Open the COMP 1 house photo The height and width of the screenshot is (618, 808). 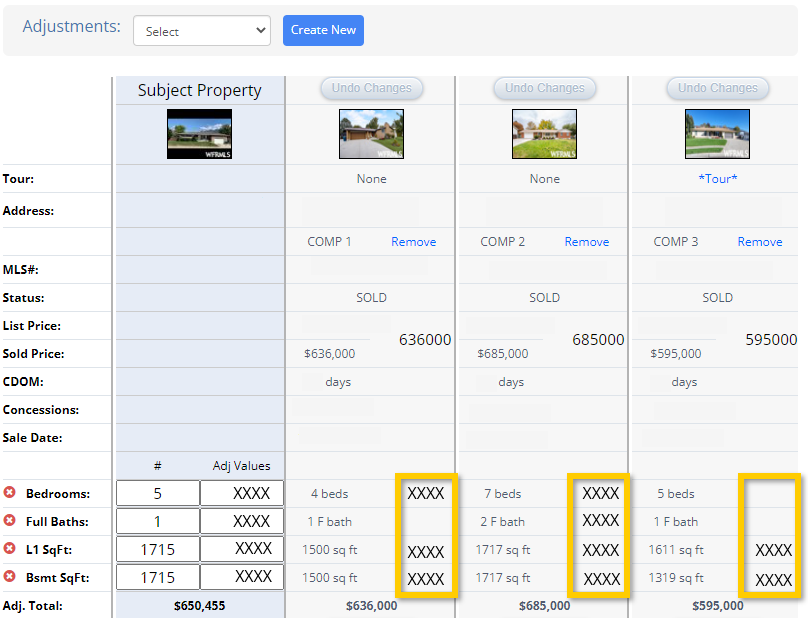(x=371, y=135)
